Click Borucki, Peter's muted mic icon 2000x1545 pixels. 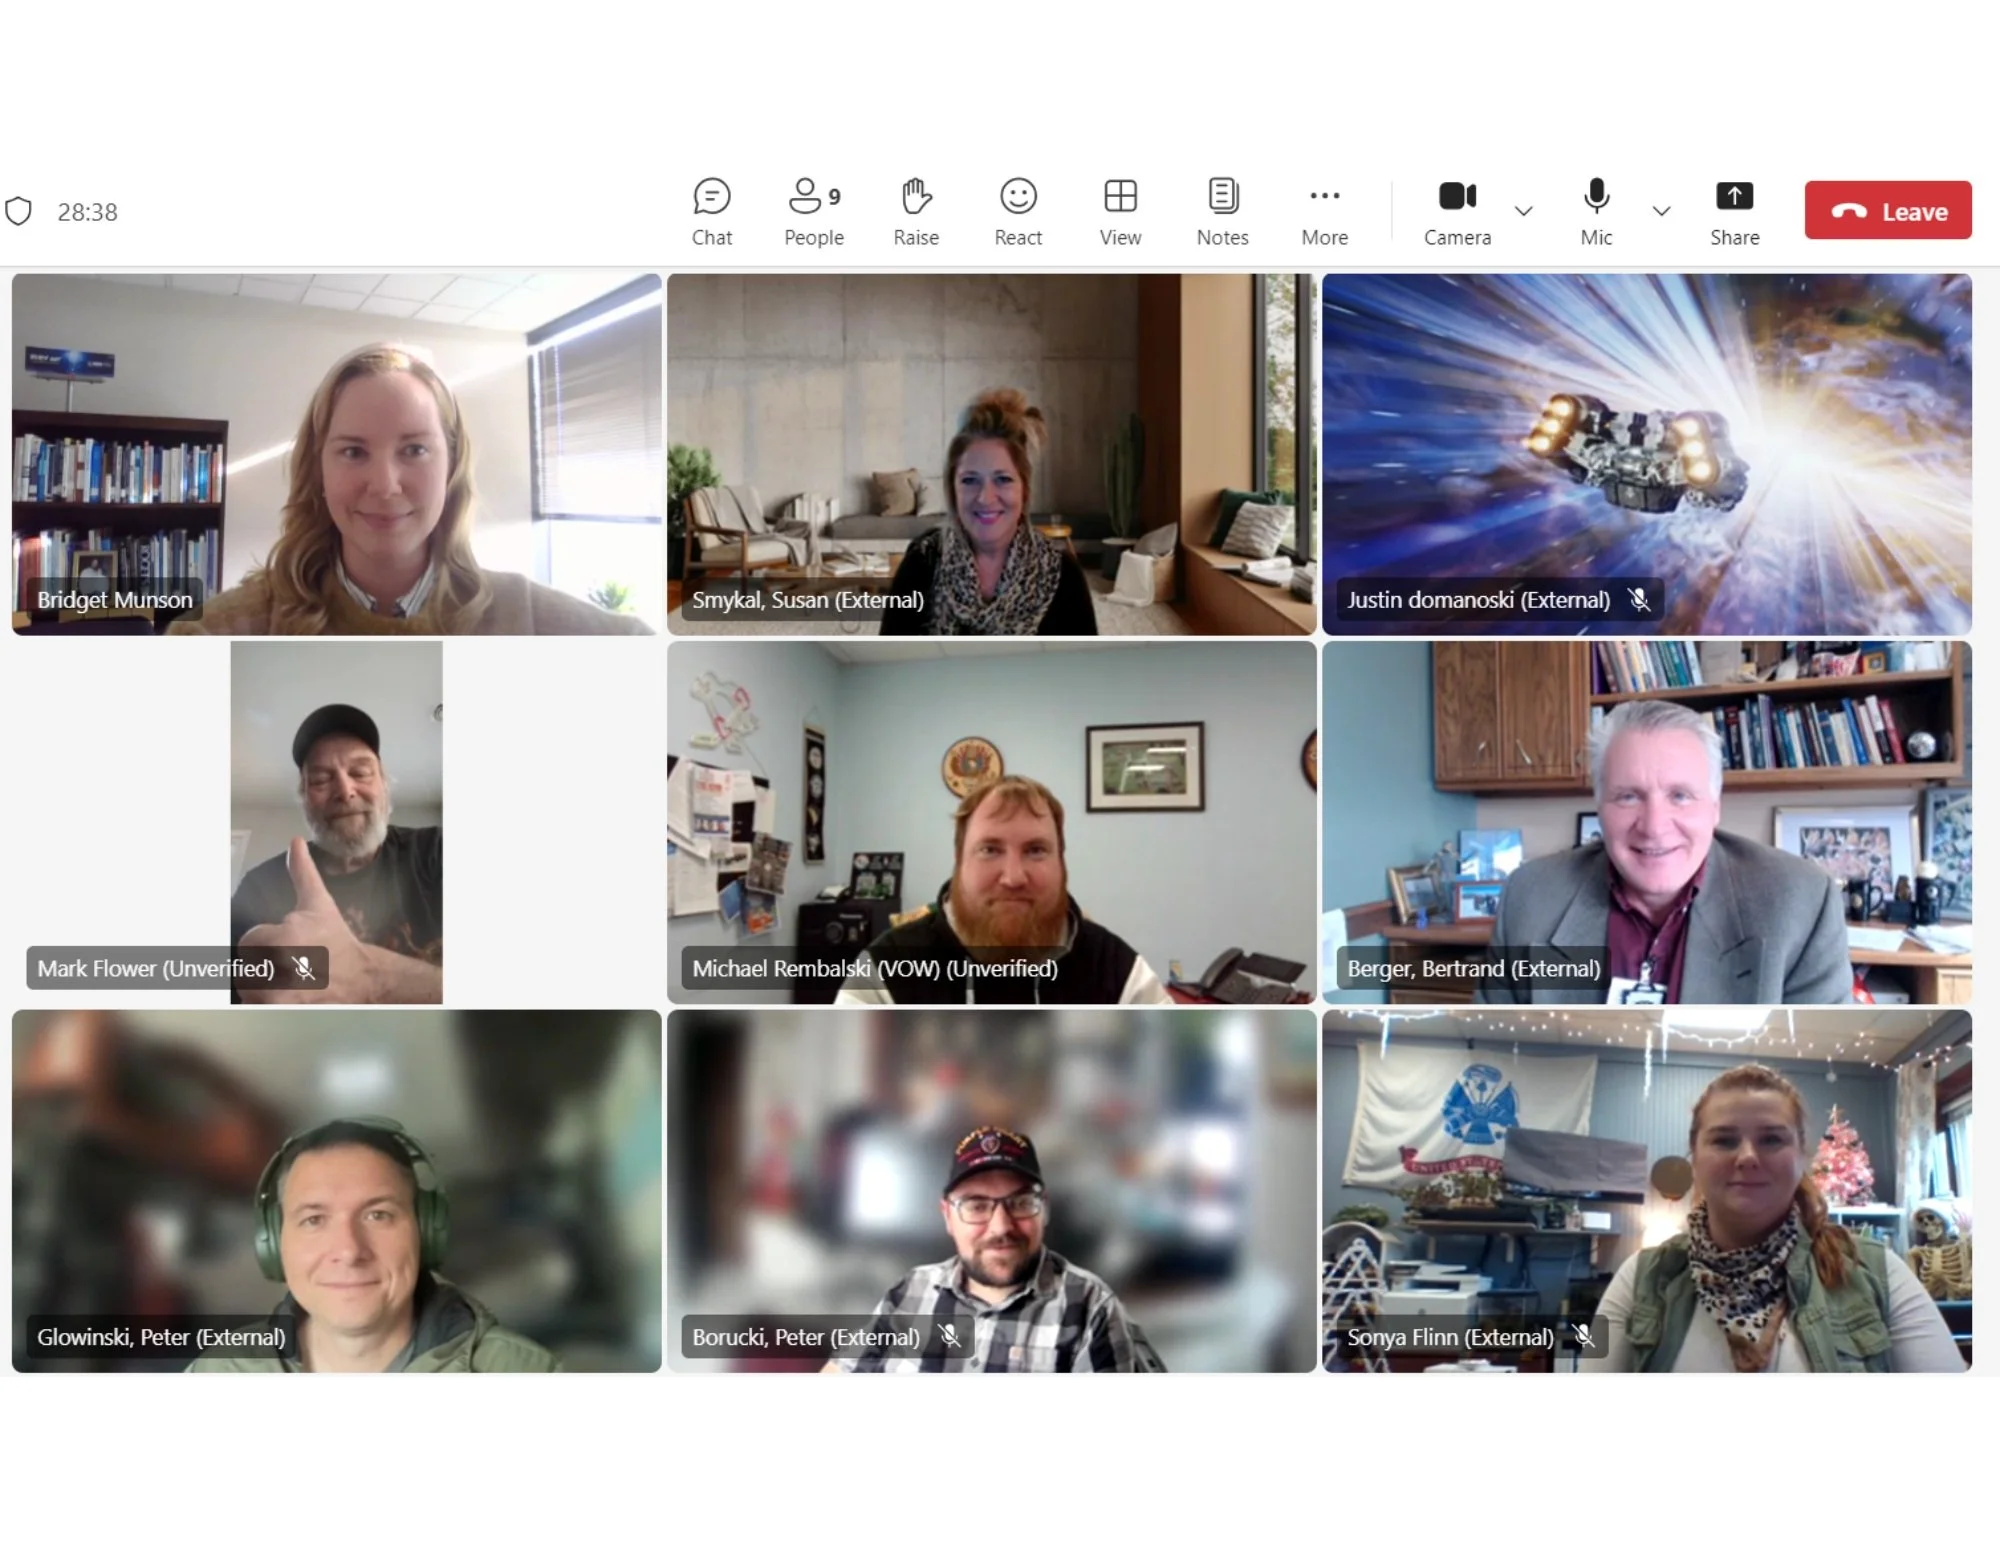pyautogui.click(x=949, y=1336)
